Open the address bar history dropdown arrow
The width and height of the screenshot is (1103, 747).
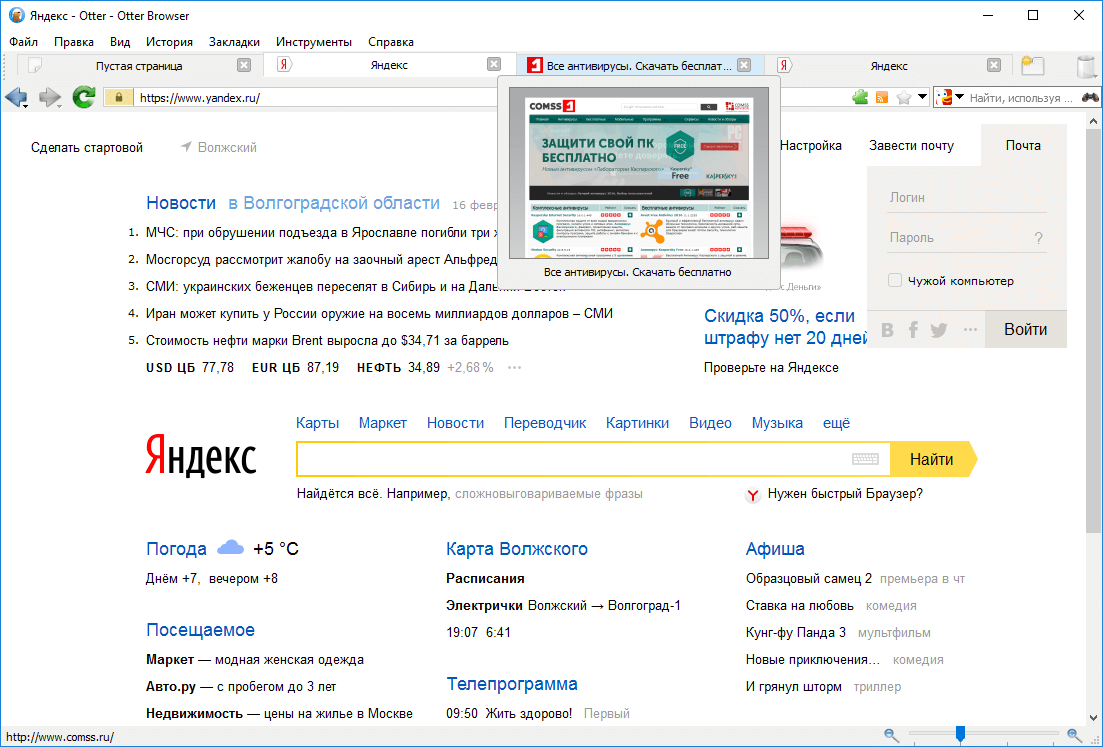tap(922, 97)
